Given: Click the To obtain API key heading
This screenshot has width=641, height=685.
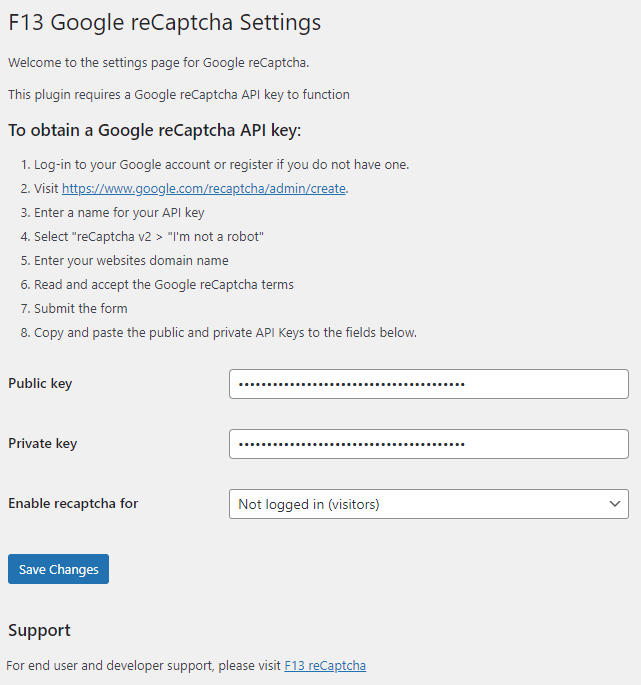Looking at the screenshot, I should pyautogui.click(x=155, y=130).
